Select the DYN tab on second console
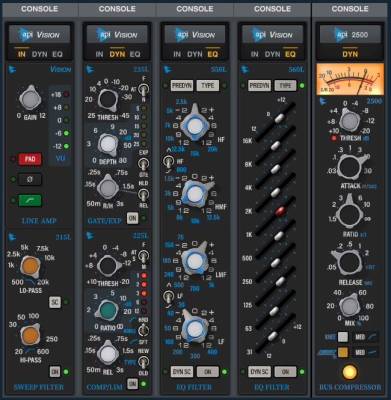This screenshot has height=400, width=391. (x=117, y=54)
